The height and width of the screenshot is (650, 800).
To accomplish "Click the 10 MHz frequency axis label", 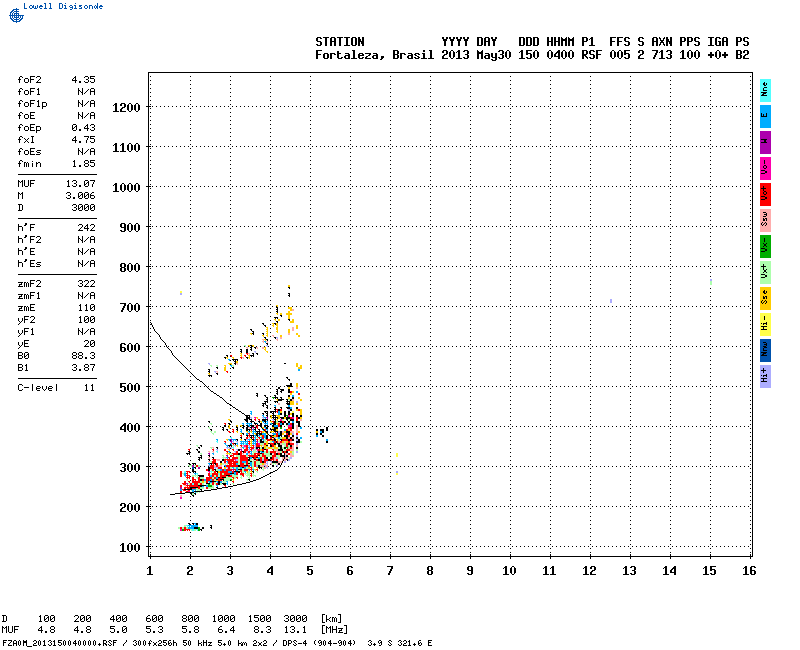I will click(x=509, y=571).
